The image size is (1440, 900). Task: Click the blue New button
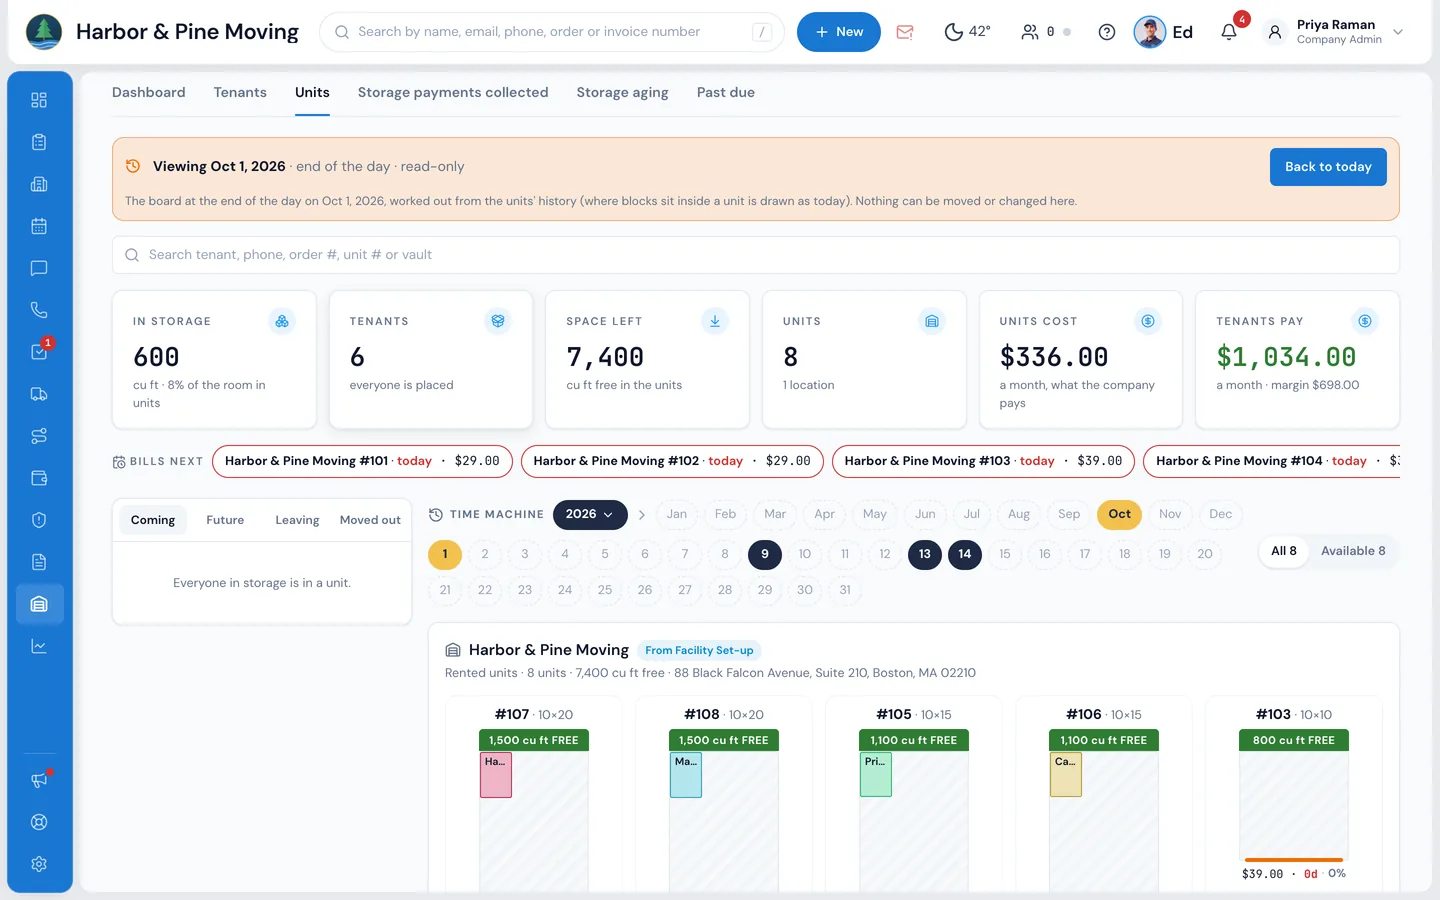click(838, 32)
